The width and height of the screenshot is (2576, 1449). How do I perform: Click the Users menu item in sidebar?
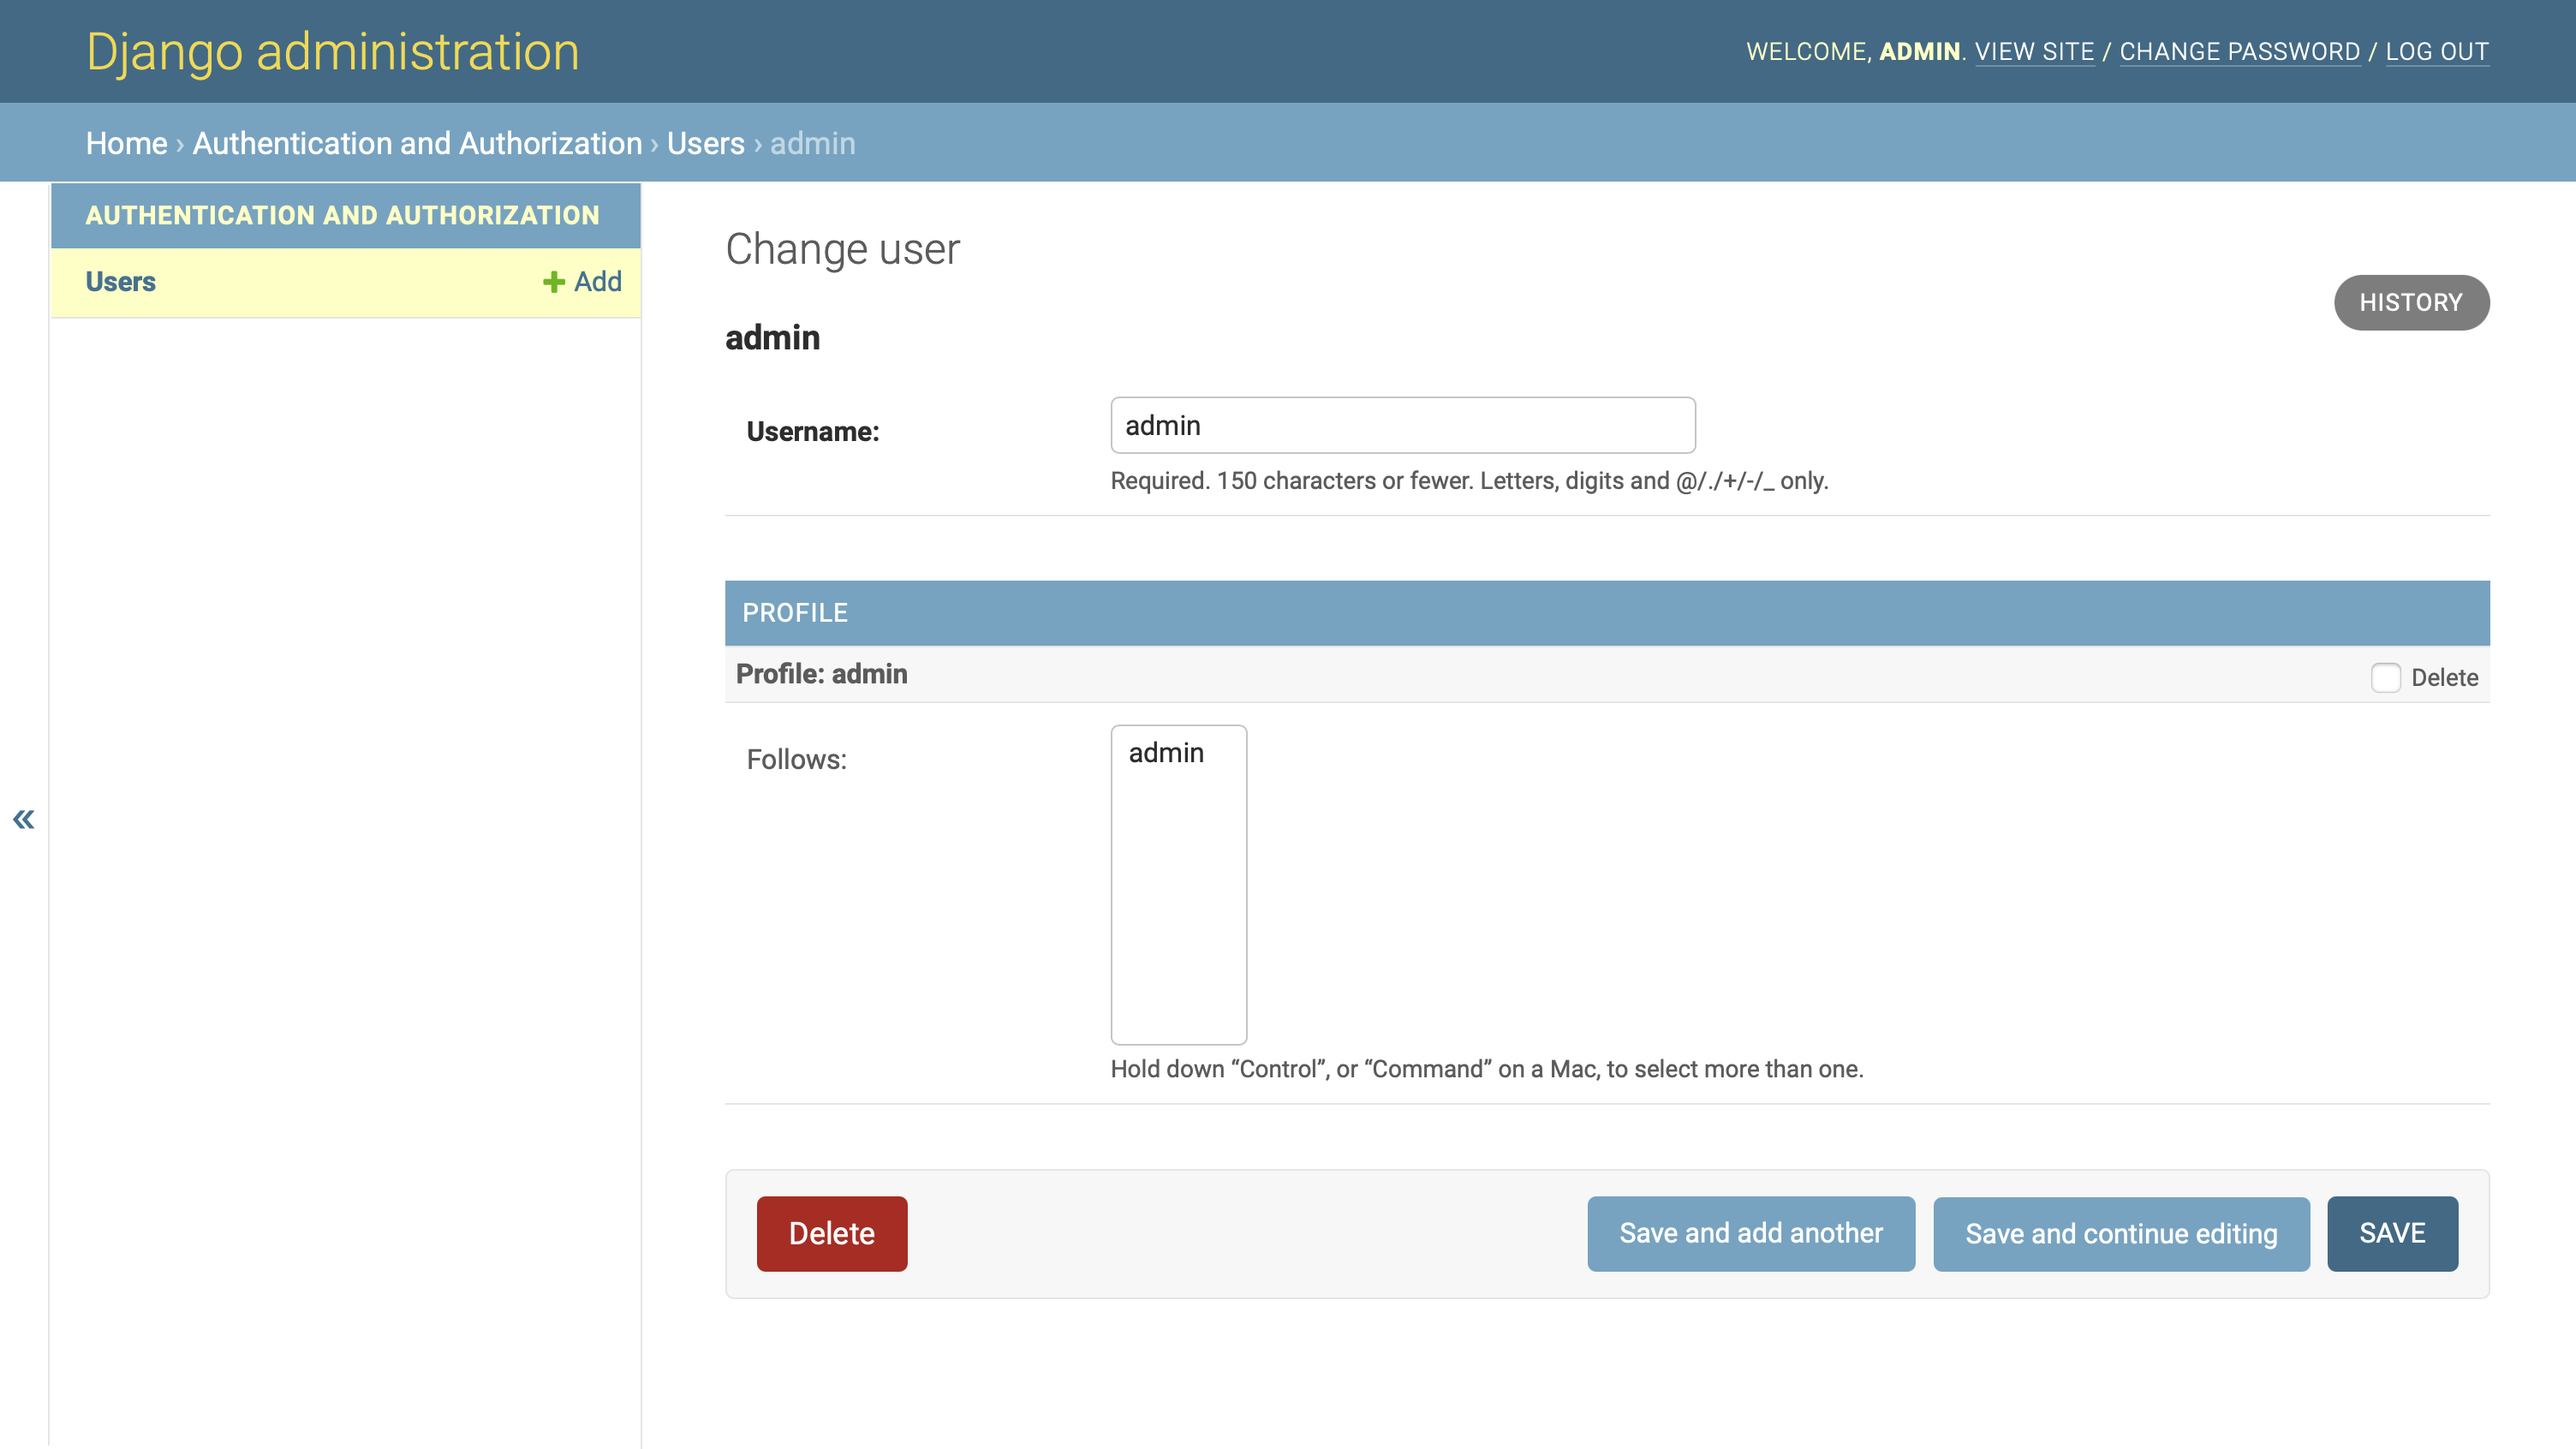coord(120,281)
